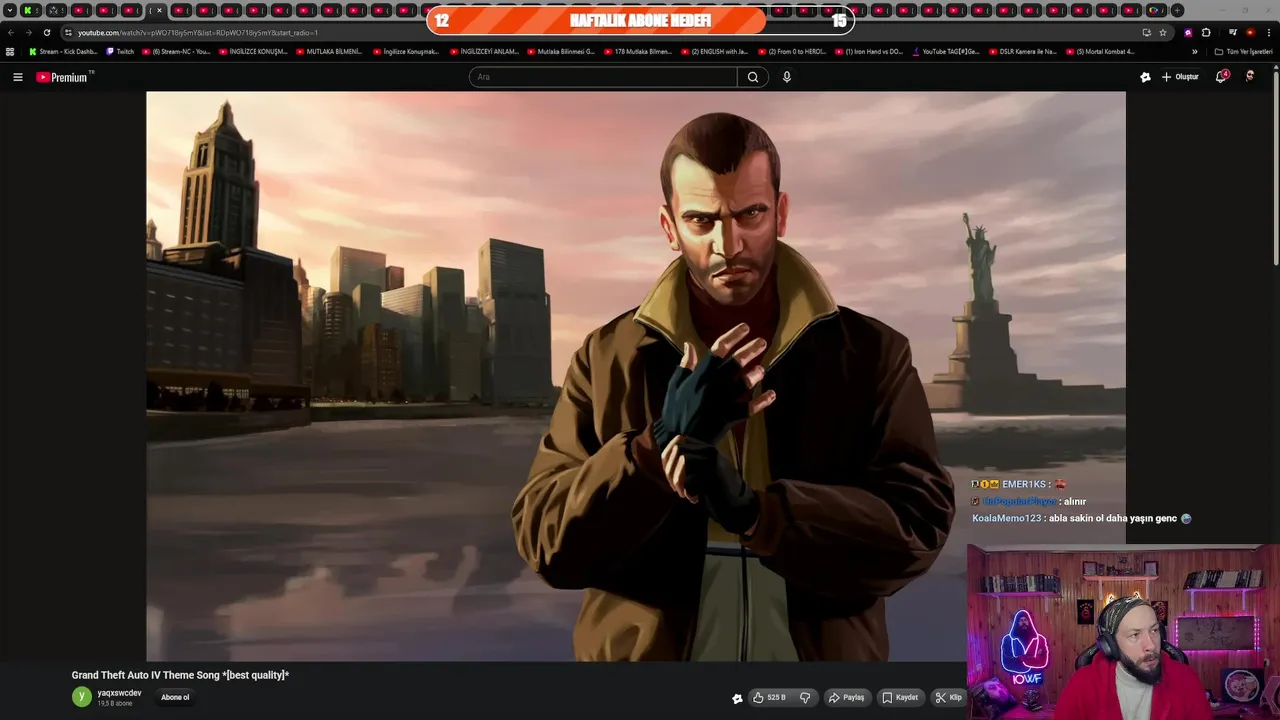Click the sparkle icon beside the like button
This screenshot has width=1280, height=720.
[x=737, y=698]
